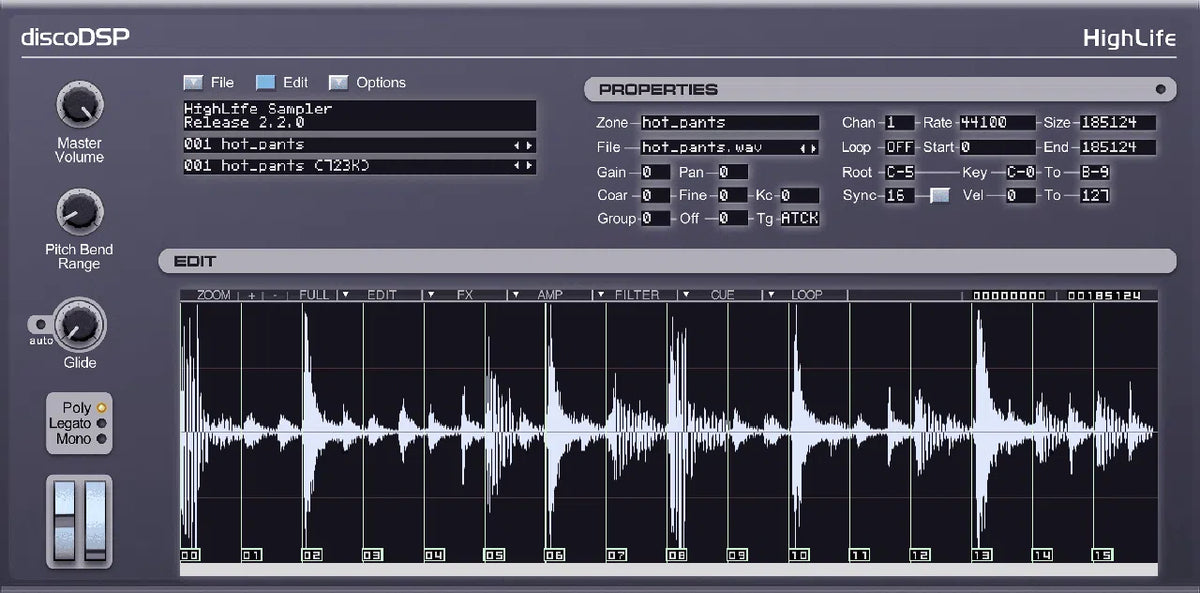Click the File menu button
The width and height of the screenshot is (1200, 593).
pos(194,83)
